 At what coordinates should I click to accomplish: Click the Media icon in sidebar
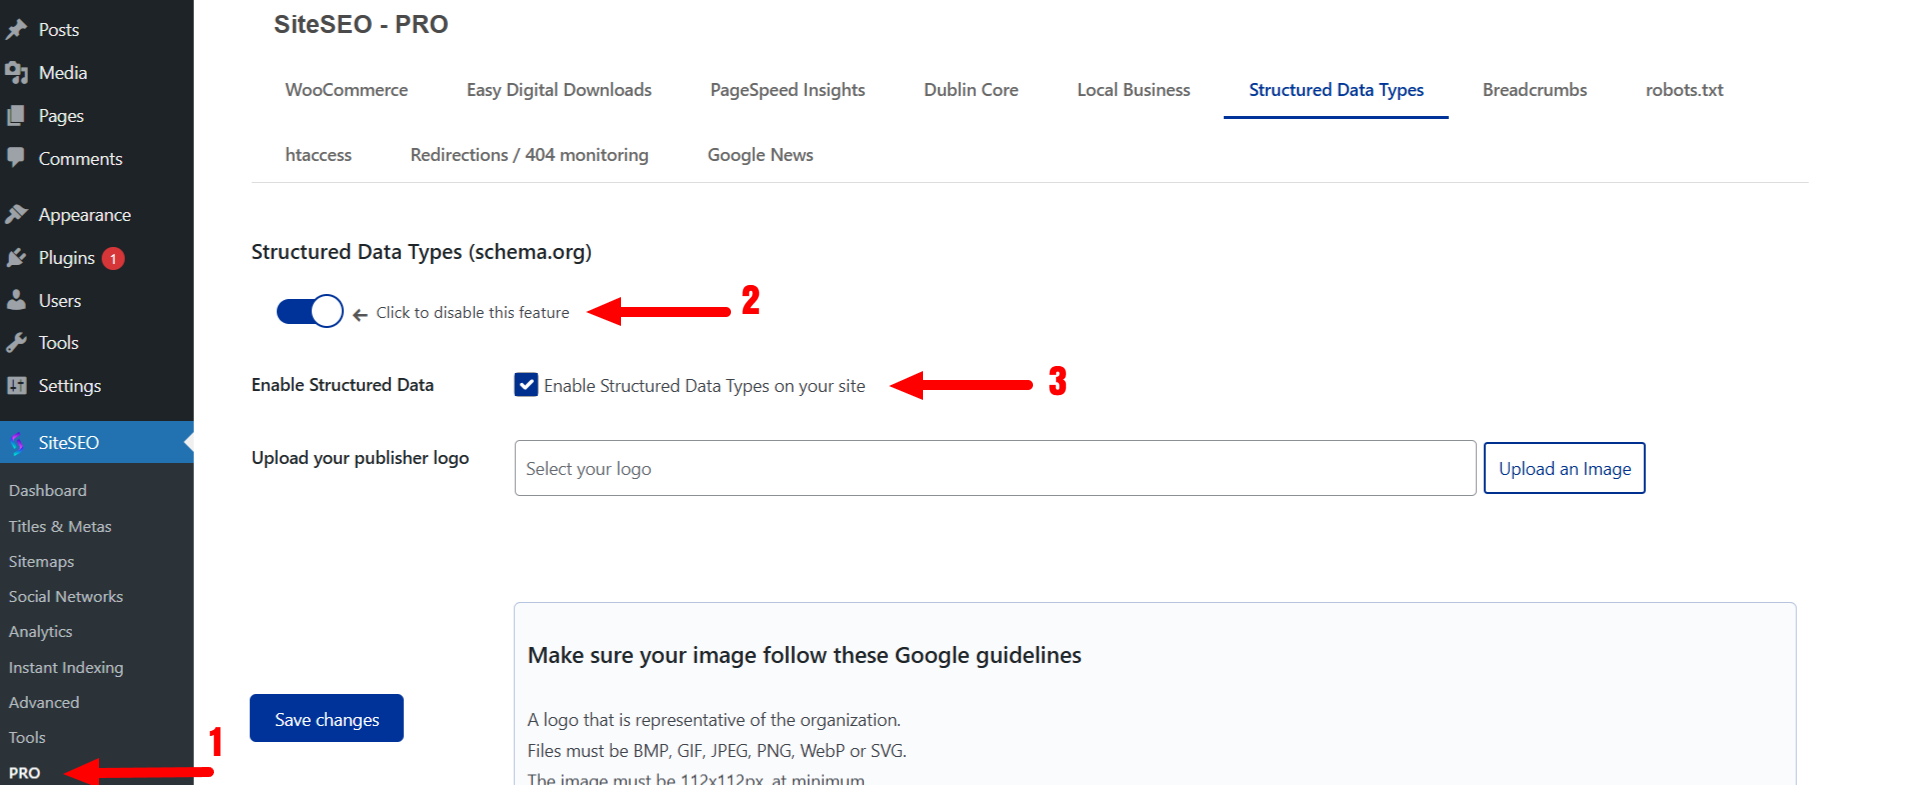coord(16,72)
